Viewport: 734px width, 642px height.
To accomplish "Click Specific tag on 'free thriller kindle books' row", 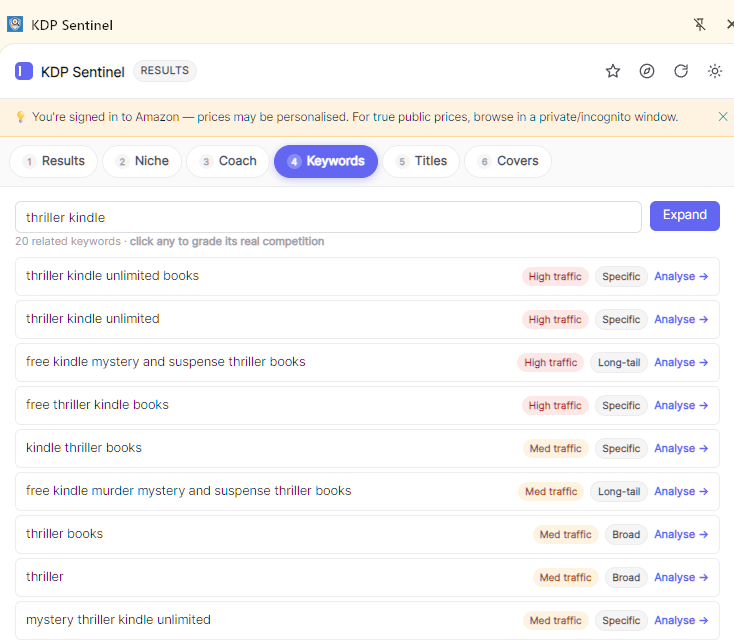I will (x=621, y=406).
